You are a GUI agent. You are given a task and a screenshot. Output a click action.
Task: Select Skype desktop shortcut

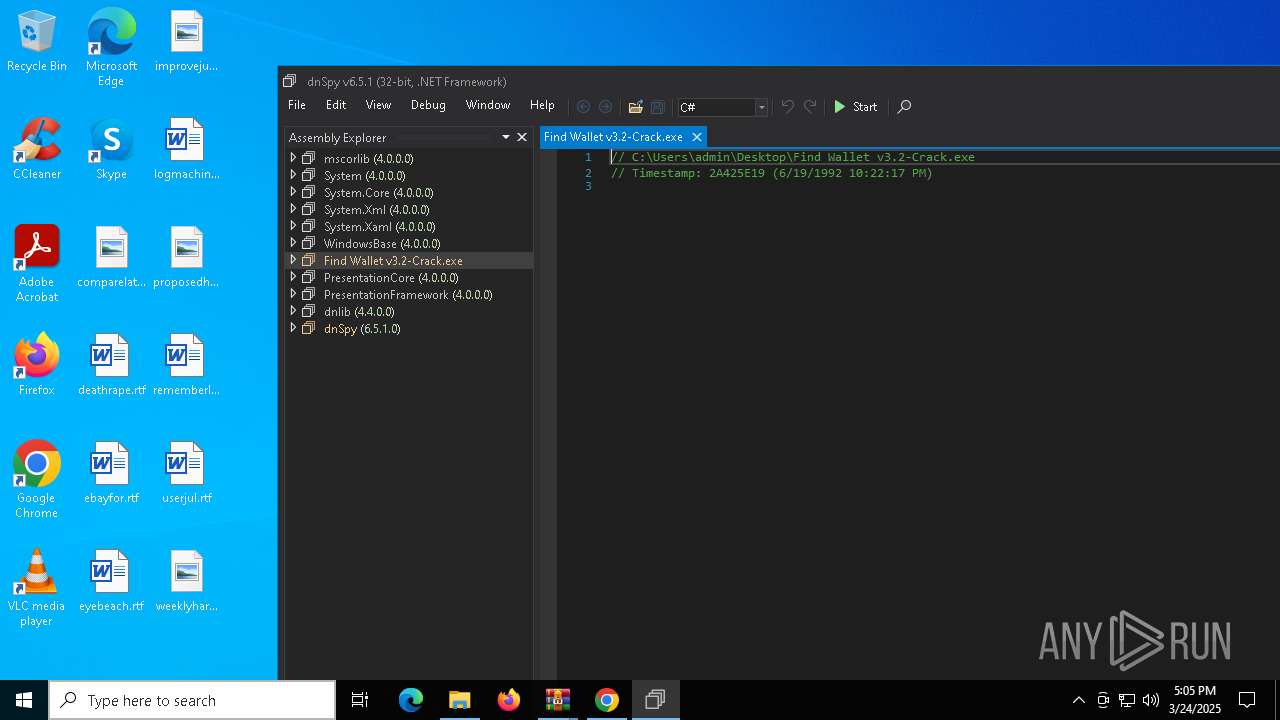pyautogui.click(x=111, y=149)
